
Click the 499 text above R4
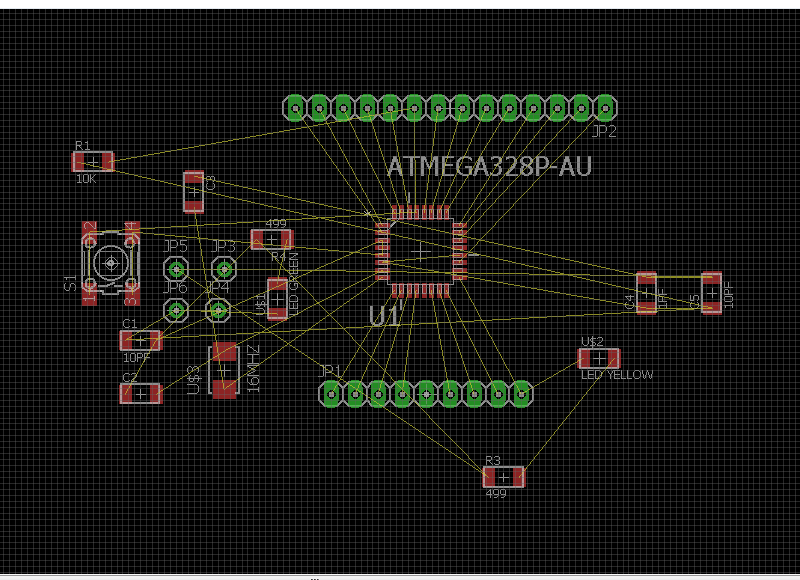(276, 223)
